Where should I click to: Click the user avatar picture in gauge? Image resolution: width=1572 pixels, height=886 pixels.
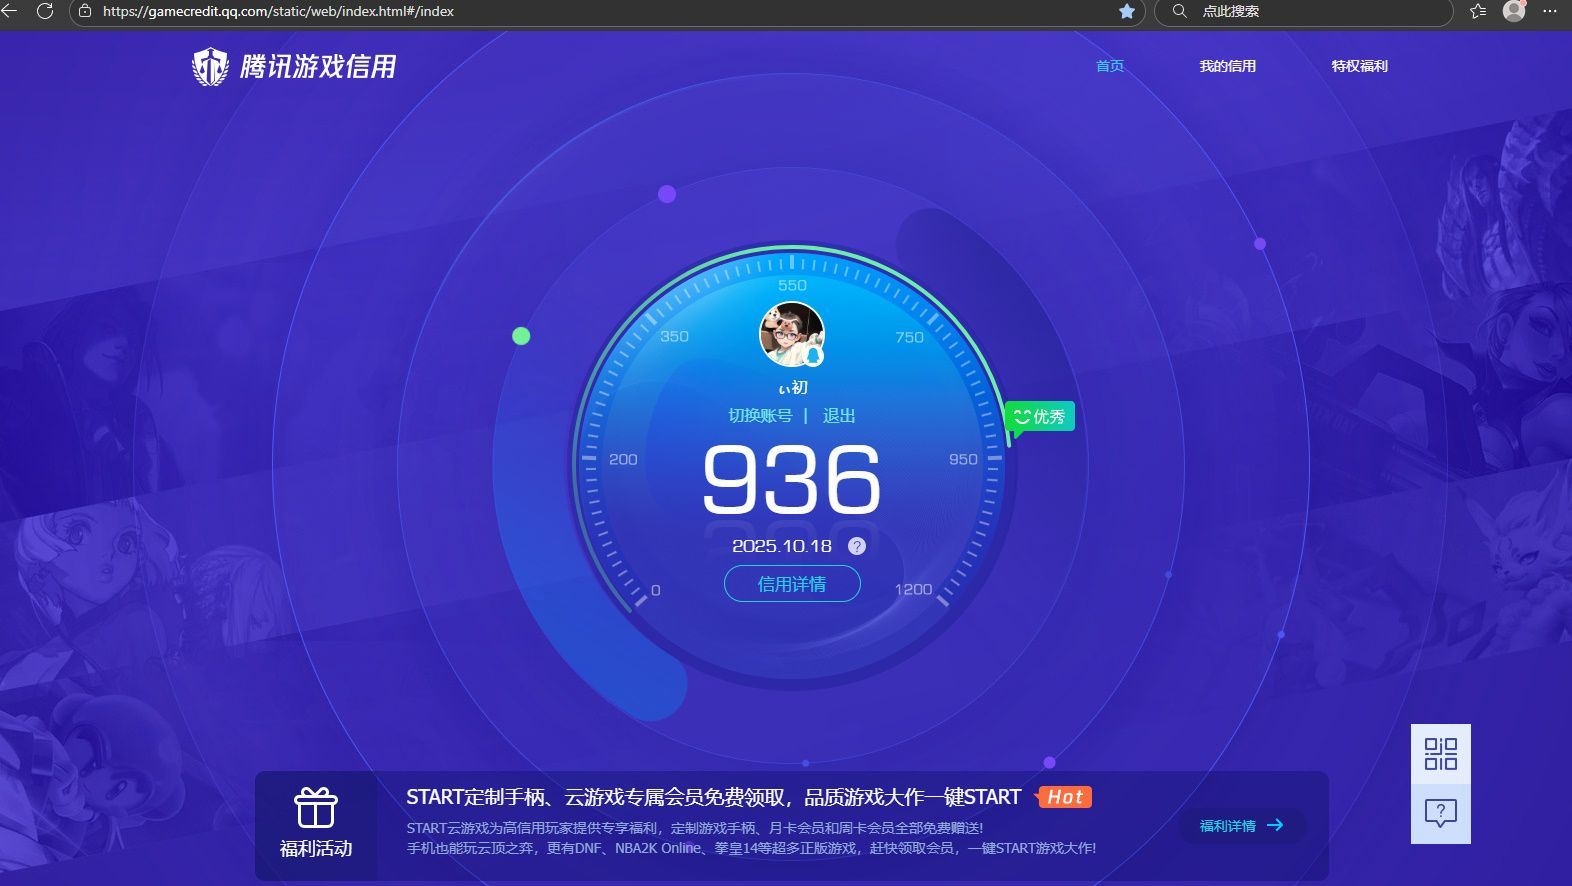click(791, 334)
